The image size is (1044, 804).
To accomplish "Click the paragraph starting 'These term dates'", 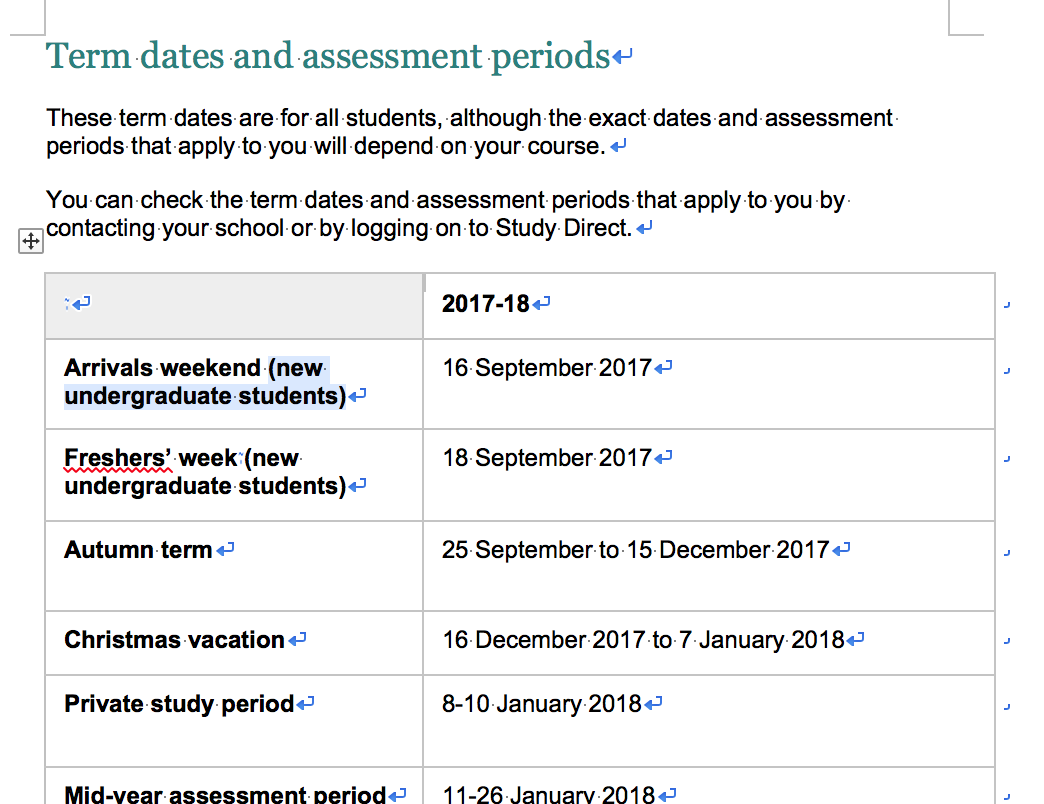I will point(471,132).
